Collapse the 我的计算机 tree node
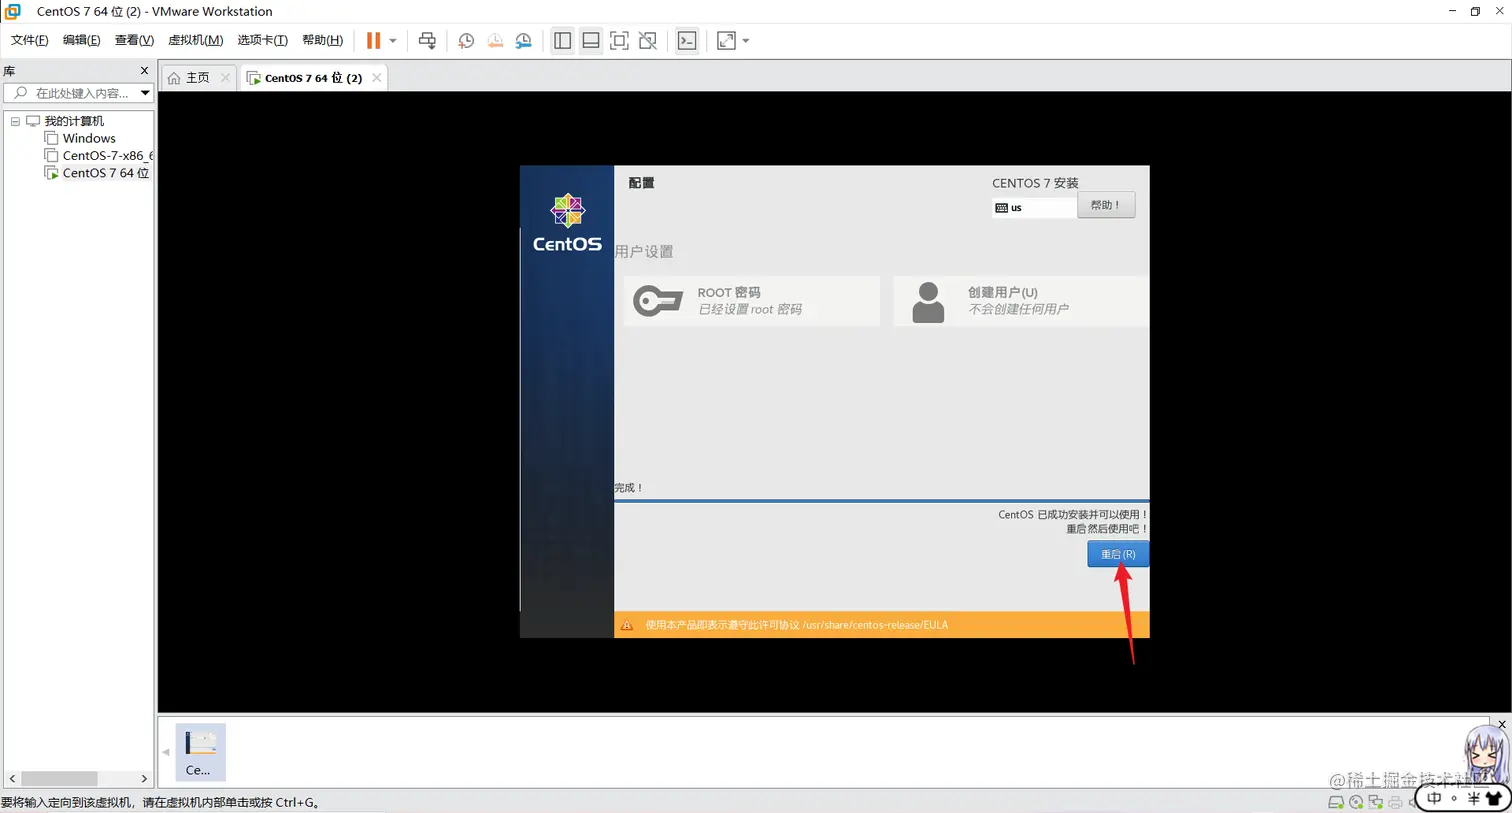This screenshot has width=1512, height=813. point(15,121)
